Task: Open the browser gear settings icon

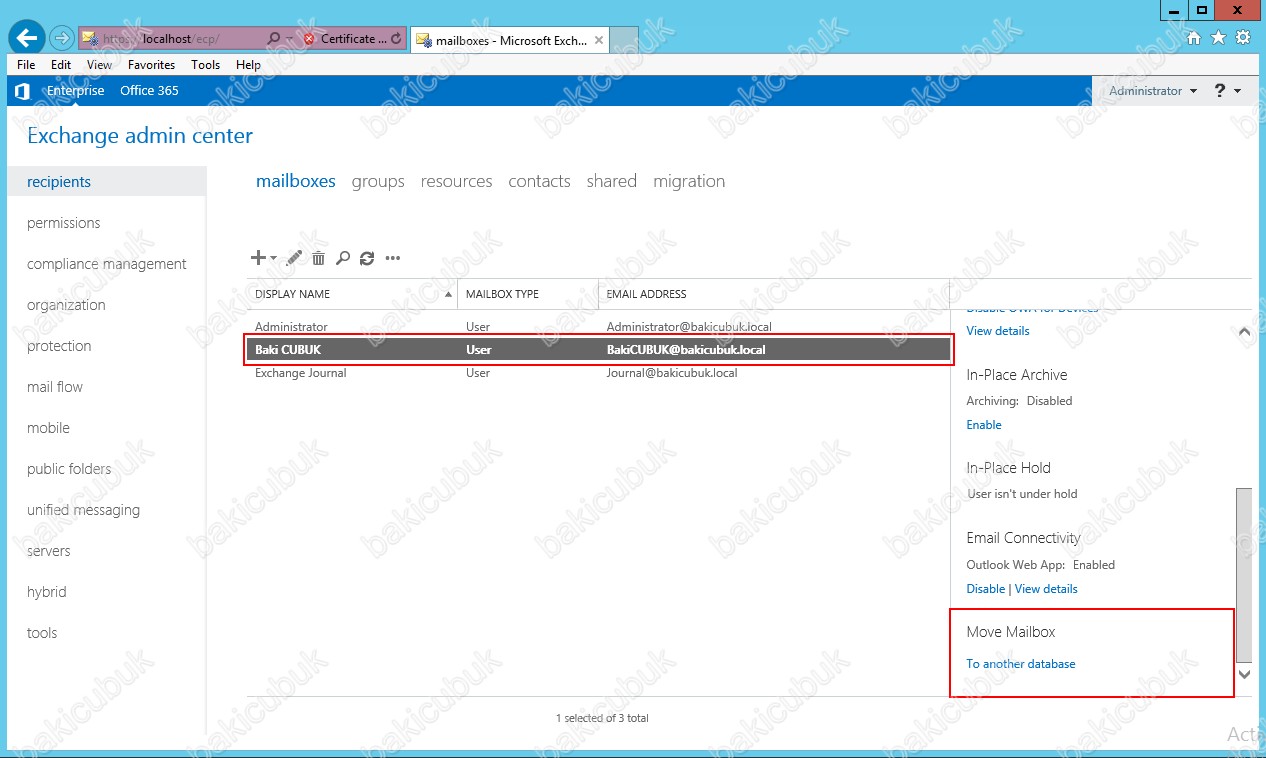Action: click(x=1243, y=38)
